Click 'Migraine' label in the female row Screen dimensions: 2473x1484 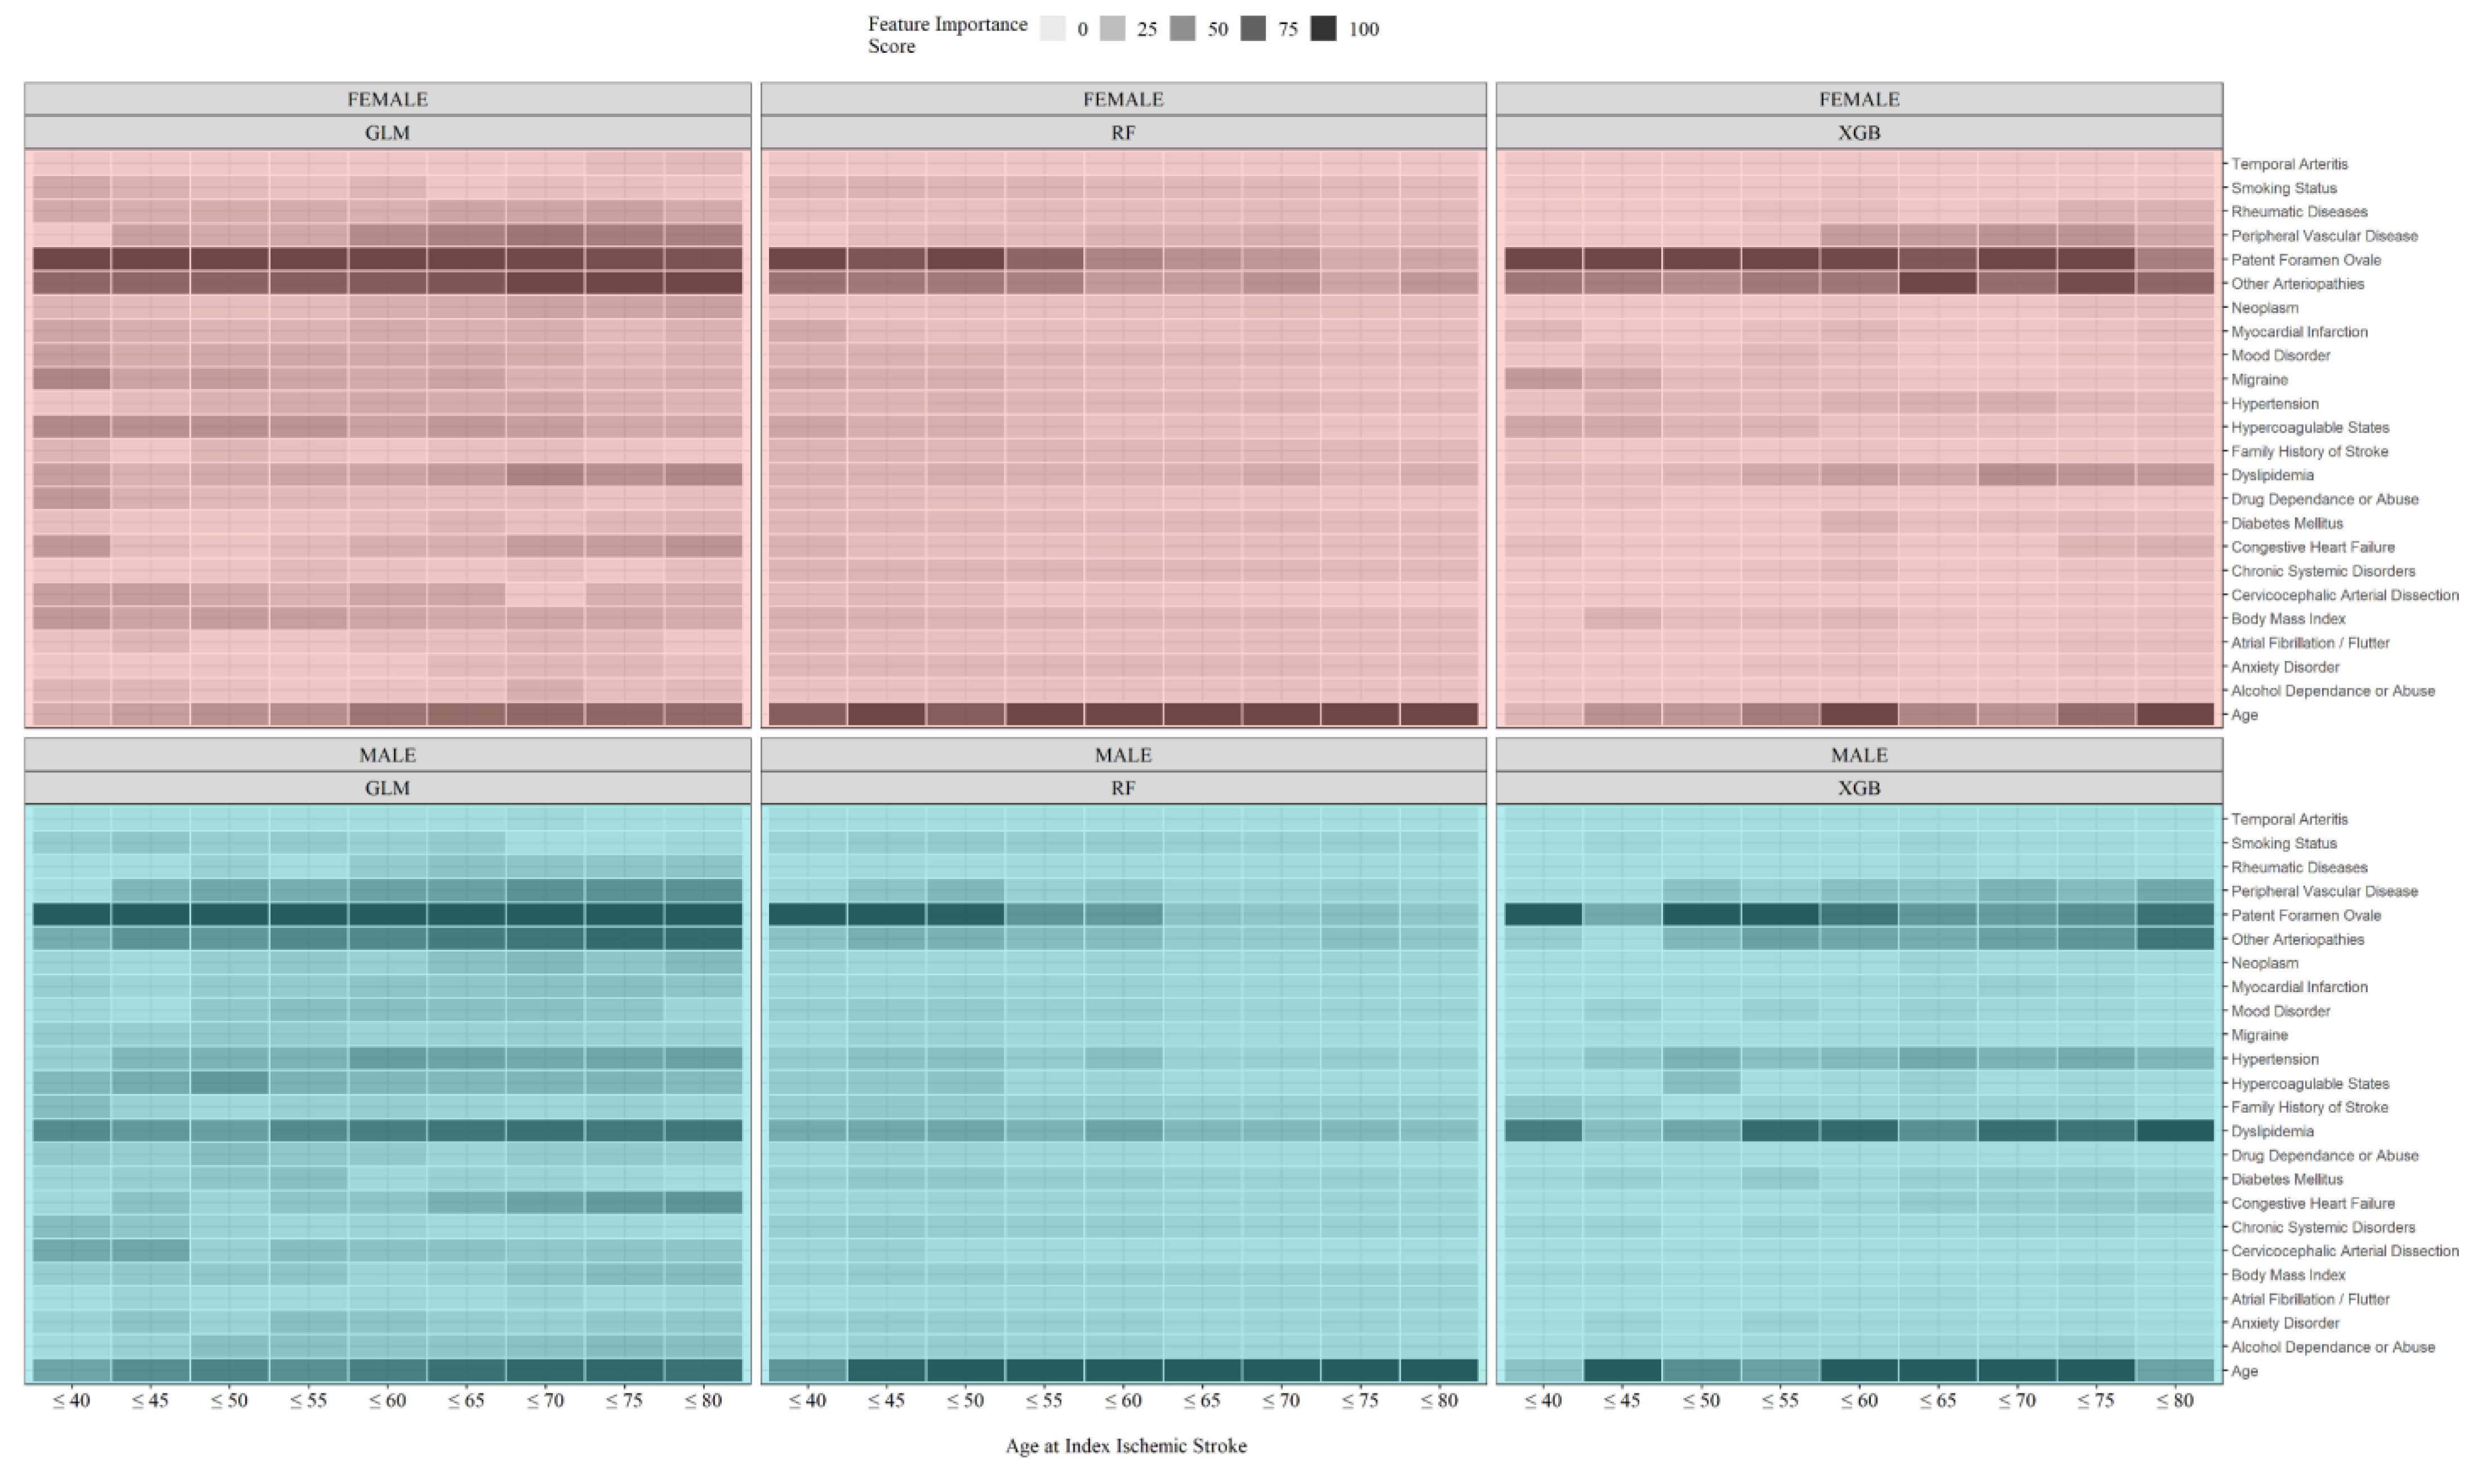[2259, 380]
